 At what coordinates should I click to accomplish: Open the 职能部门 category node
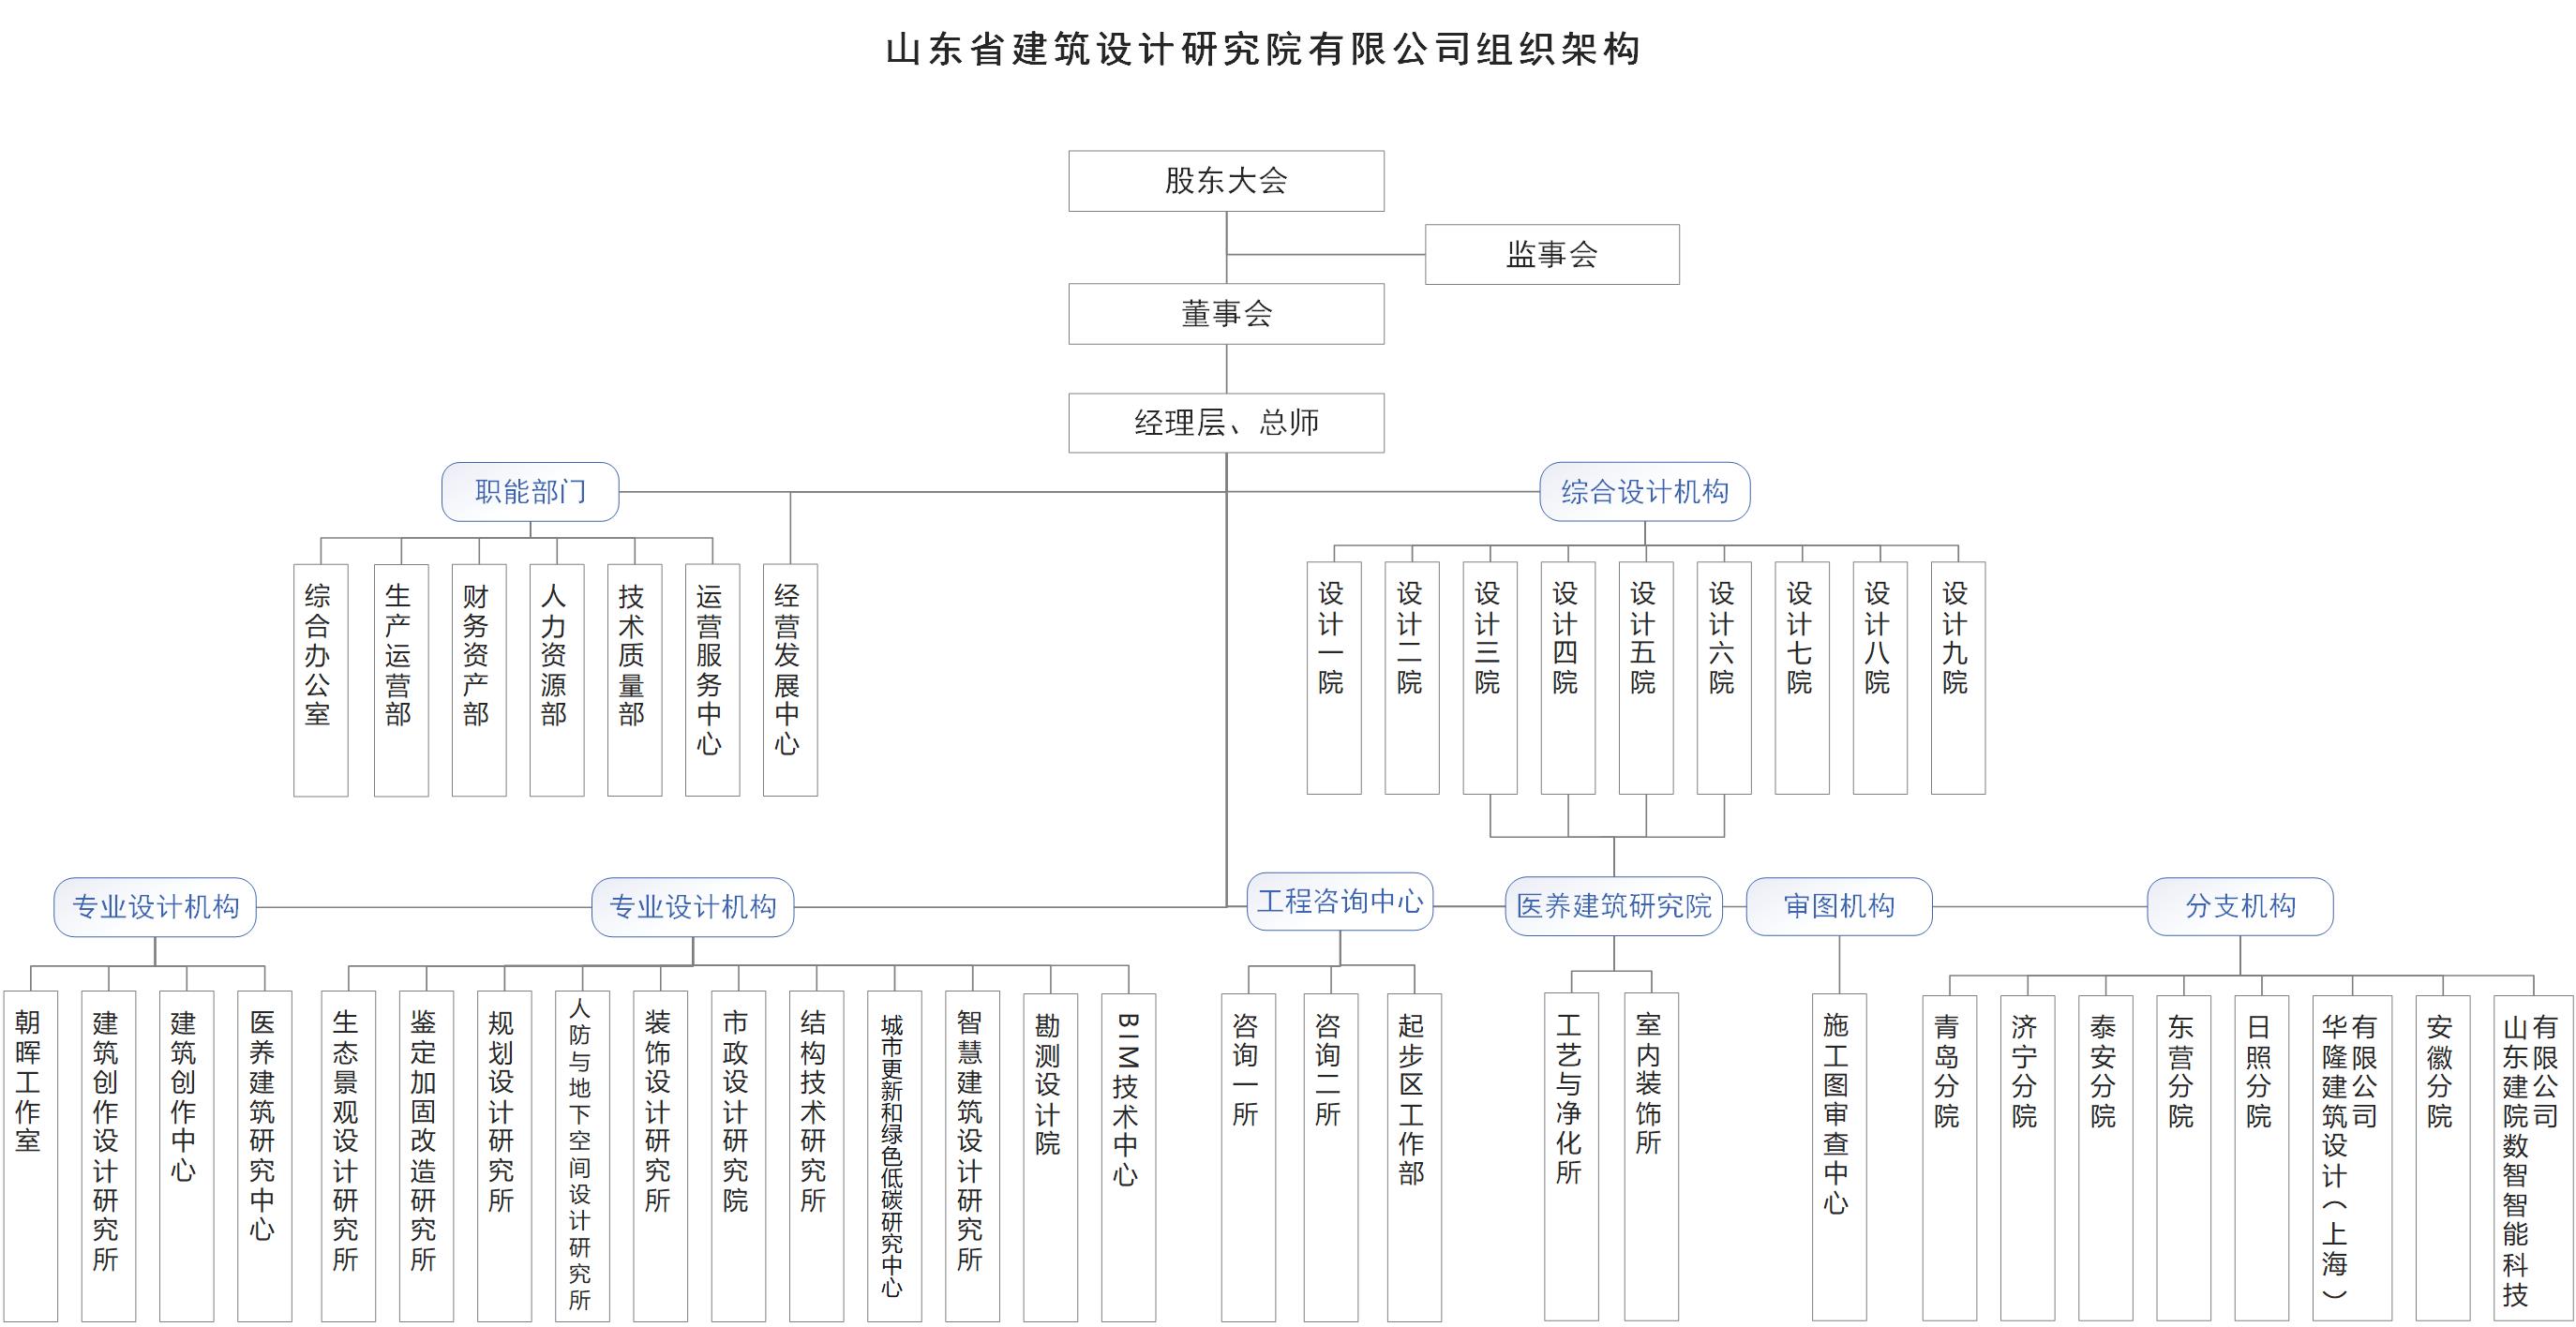[530, 491]
